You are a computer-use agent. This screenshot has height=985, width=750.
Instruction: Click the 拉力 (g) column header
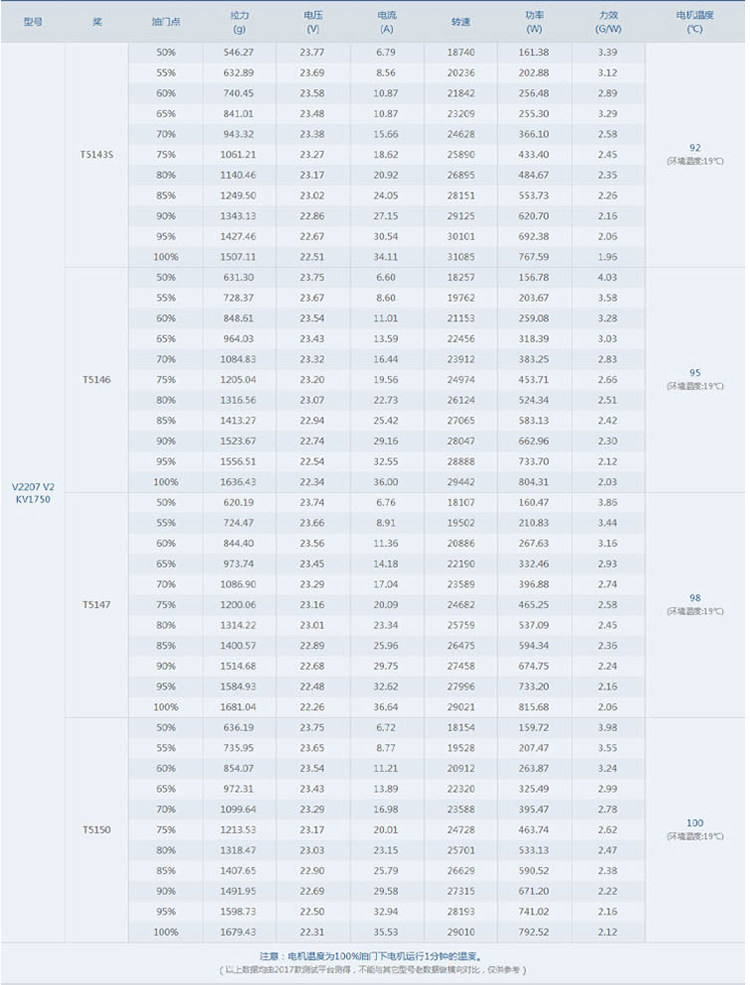(x=239, y=22)
